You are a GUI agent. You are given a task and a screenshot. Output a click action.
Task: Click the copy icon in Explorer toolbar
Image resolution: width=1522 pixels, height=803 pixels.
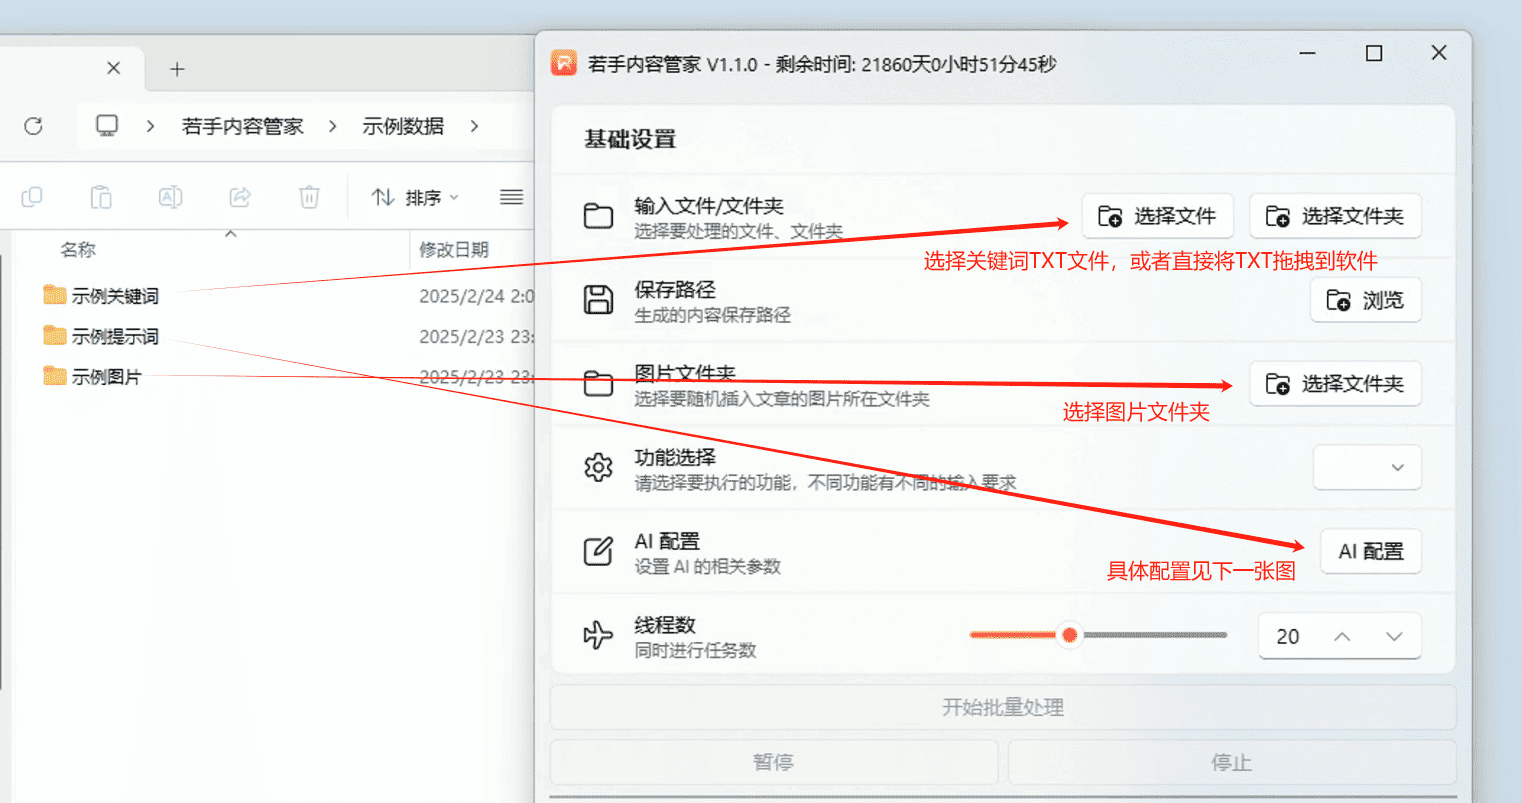pos(32,197)
